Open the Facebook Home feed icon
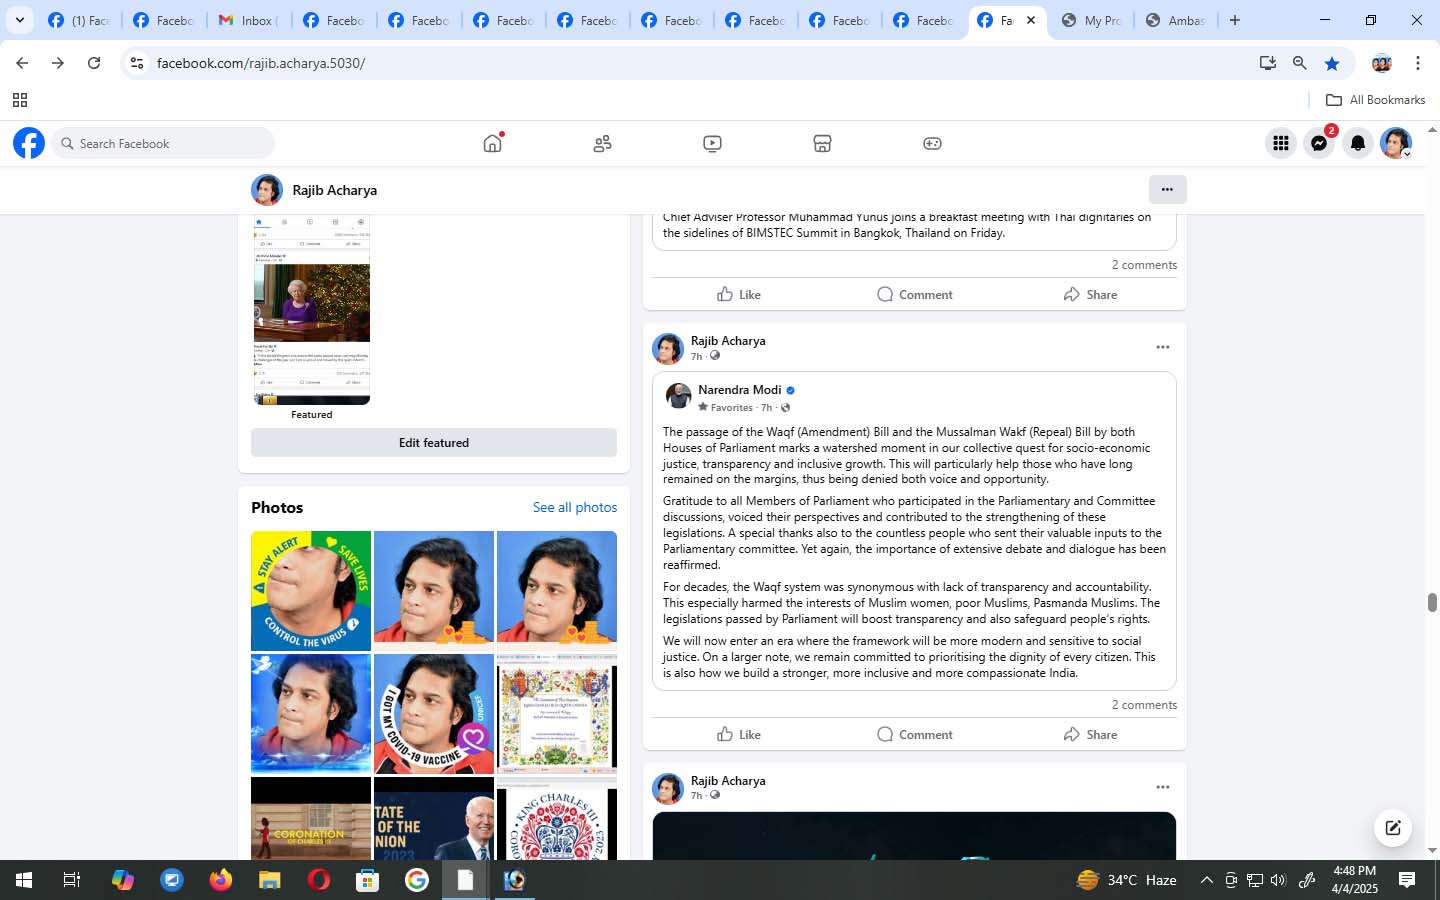The image size is (1440, 900). point(492,143)
